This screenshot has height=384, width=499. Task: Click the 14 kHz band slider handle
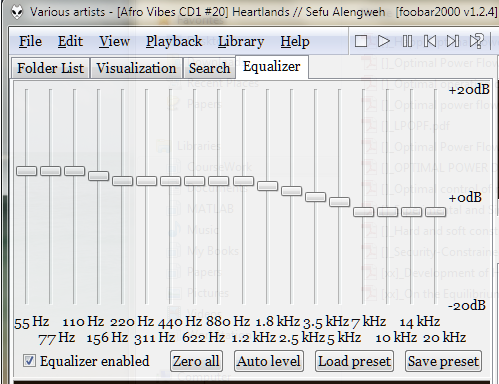[411, 212]
